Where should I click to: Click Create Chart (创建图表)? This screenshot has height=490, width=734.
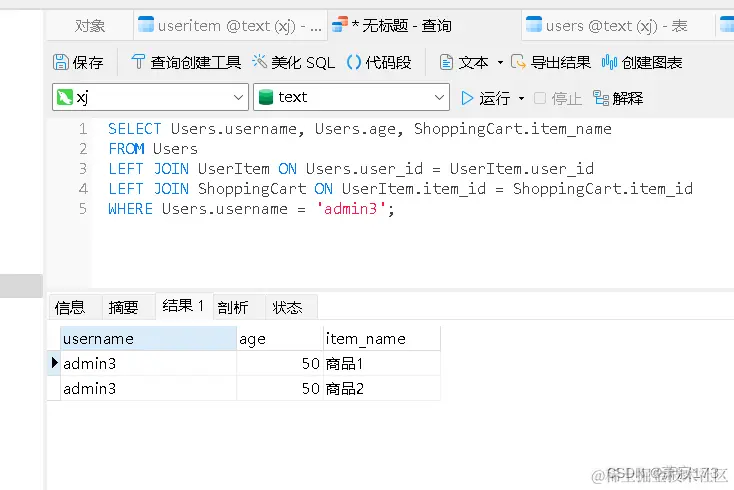click(642, 62)
